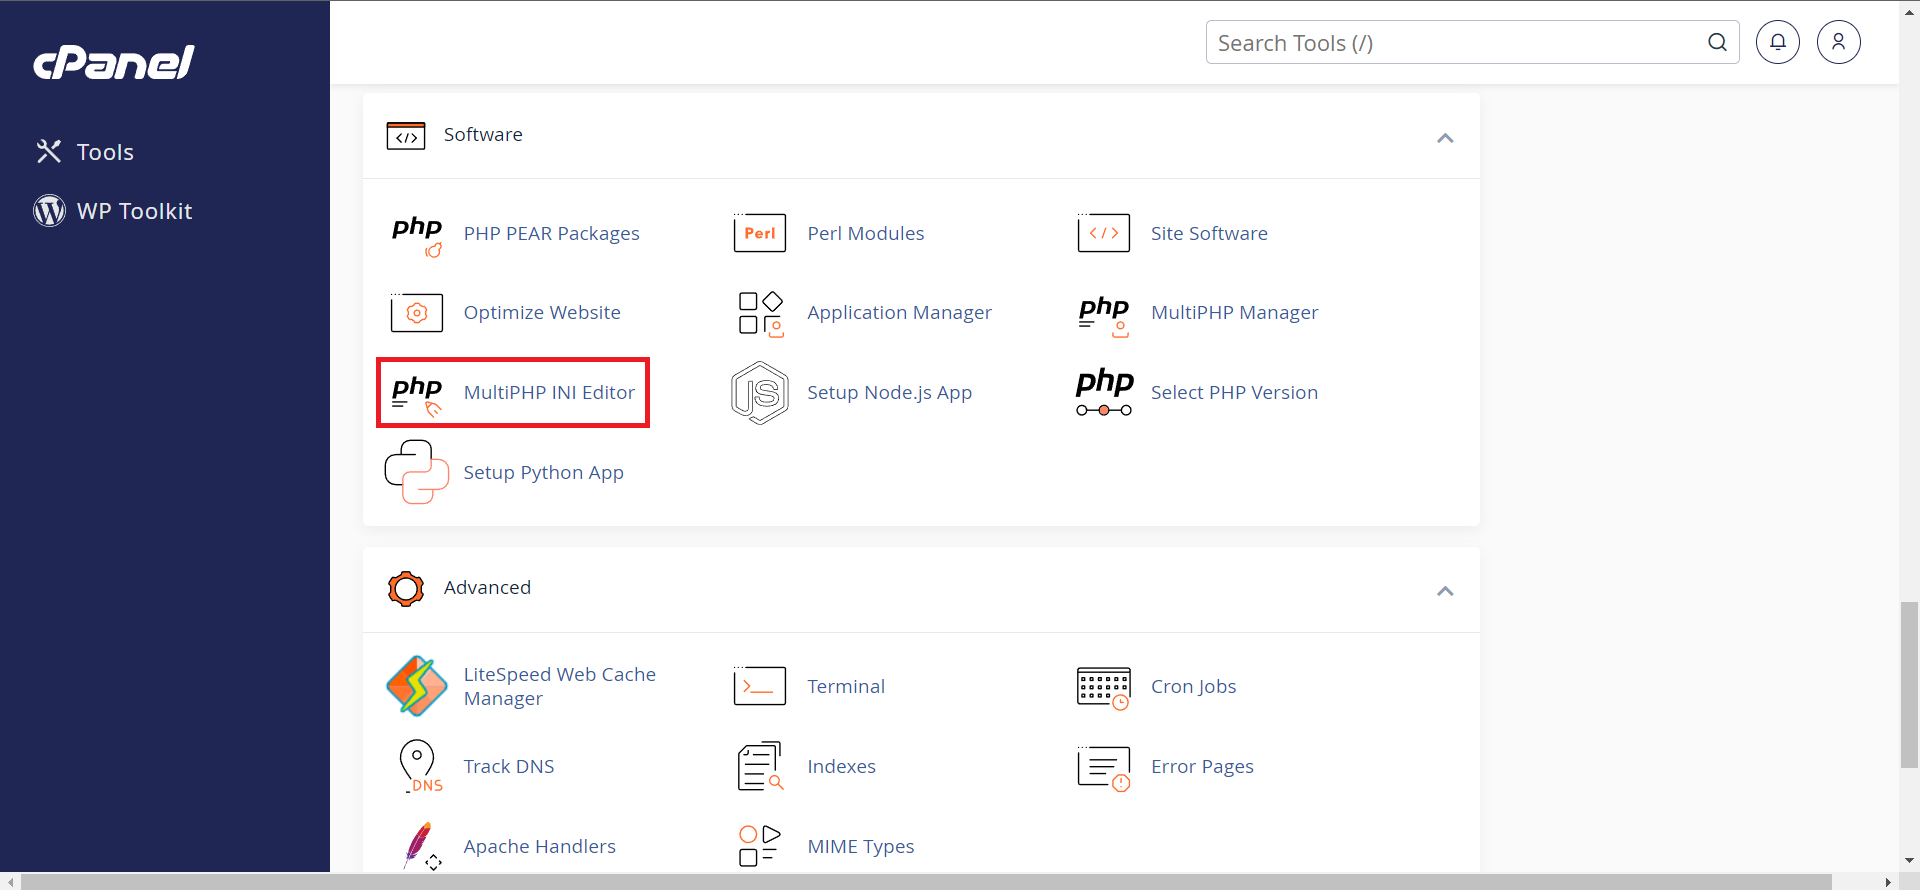Open the Perl Modules link
The width and height of the screenshot is (1920, 890).
point(865,233)
